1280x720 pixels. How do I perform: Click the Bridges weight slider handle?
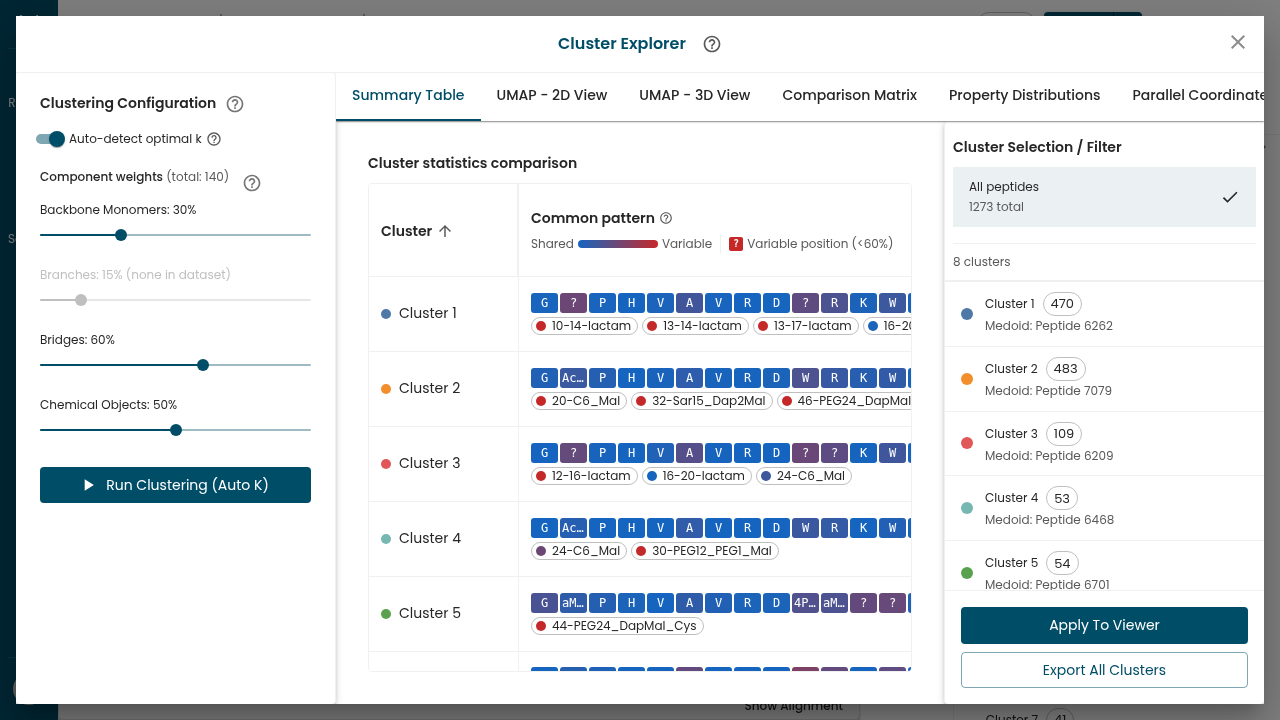click(x=203, y=365)
